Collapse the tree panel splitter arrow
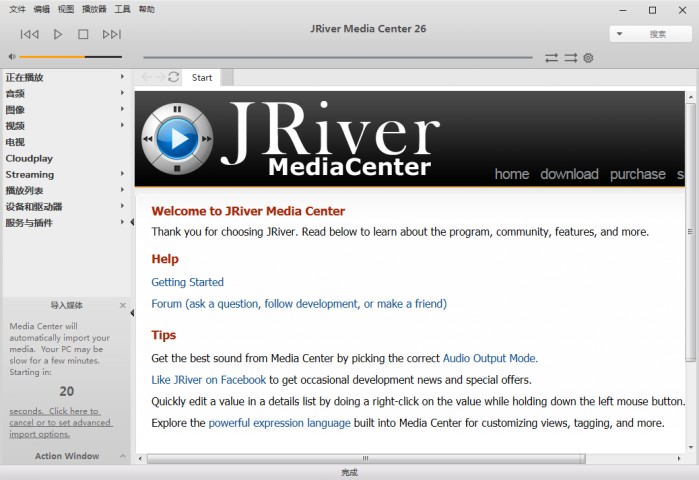This screenshot has width=699, height=480. 132,222
